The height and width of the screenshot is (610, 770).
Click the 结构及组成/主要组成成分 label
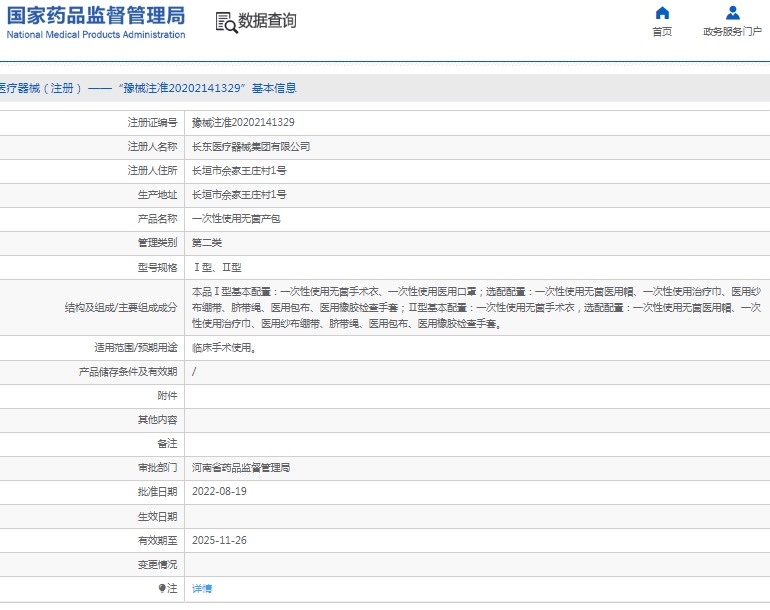(121, 307)
